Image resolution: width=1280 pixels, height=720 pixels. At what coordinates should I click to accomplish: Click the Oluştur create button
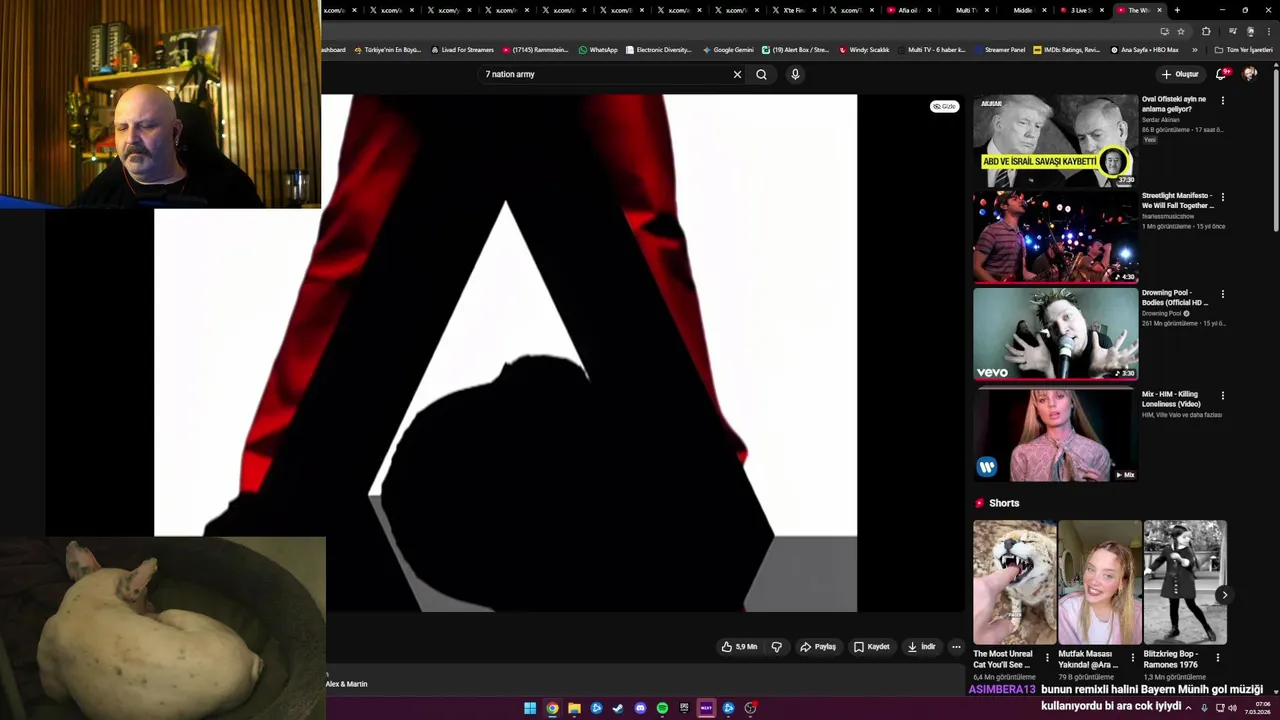(x=1180, y=74)
